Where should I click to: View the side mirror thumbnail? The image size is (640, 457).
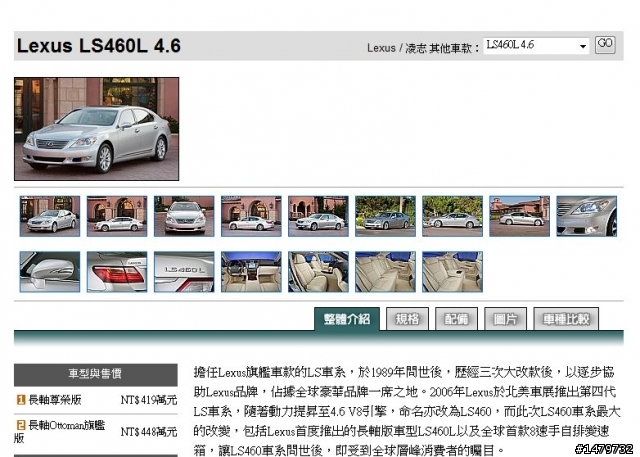tap(50, 272)
